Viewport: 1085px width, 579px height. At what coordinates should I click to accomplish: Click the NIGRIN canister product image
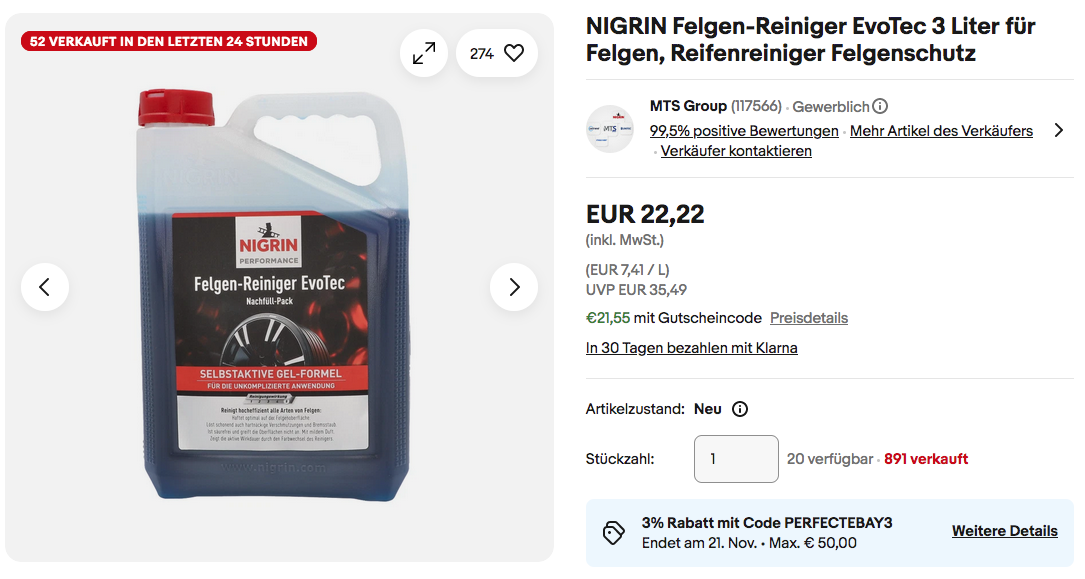273,294
